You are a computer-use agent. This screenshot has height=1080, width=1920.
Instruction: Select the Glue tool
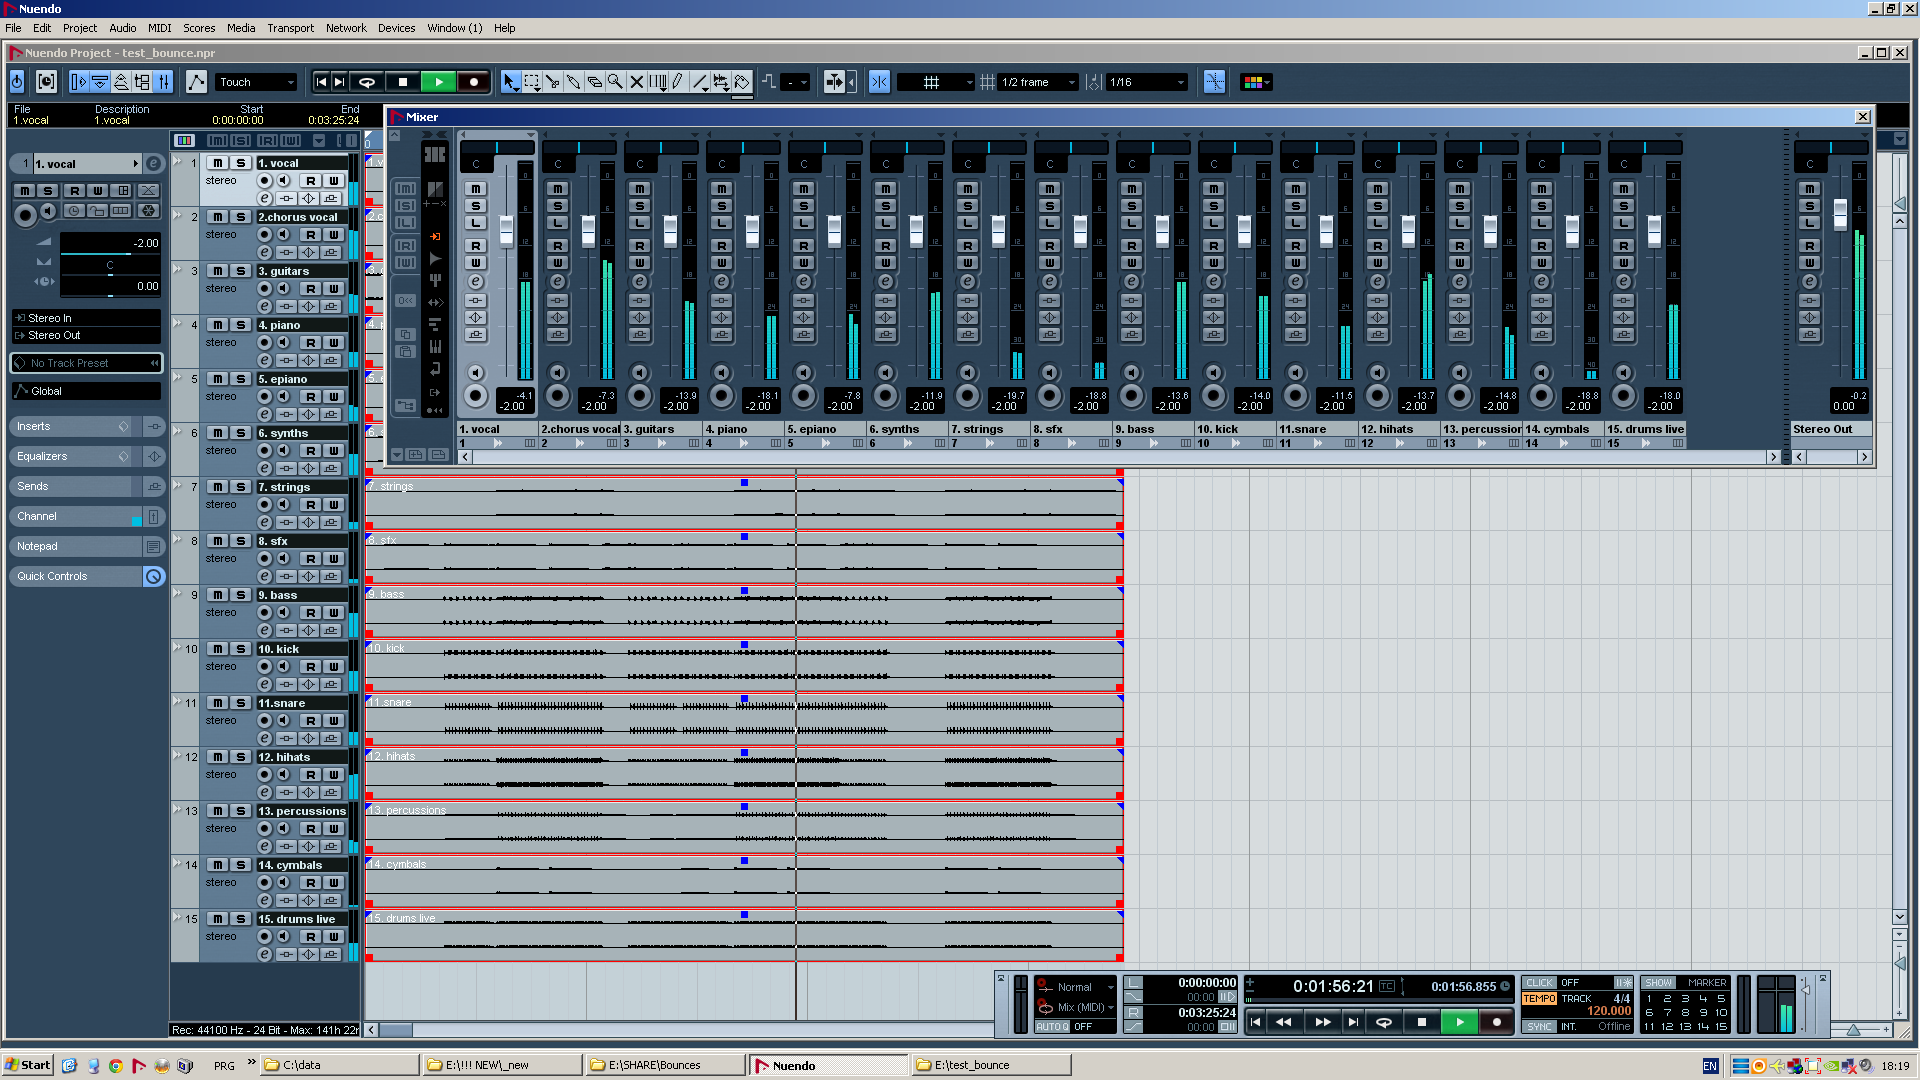click(x=574, y=82)
